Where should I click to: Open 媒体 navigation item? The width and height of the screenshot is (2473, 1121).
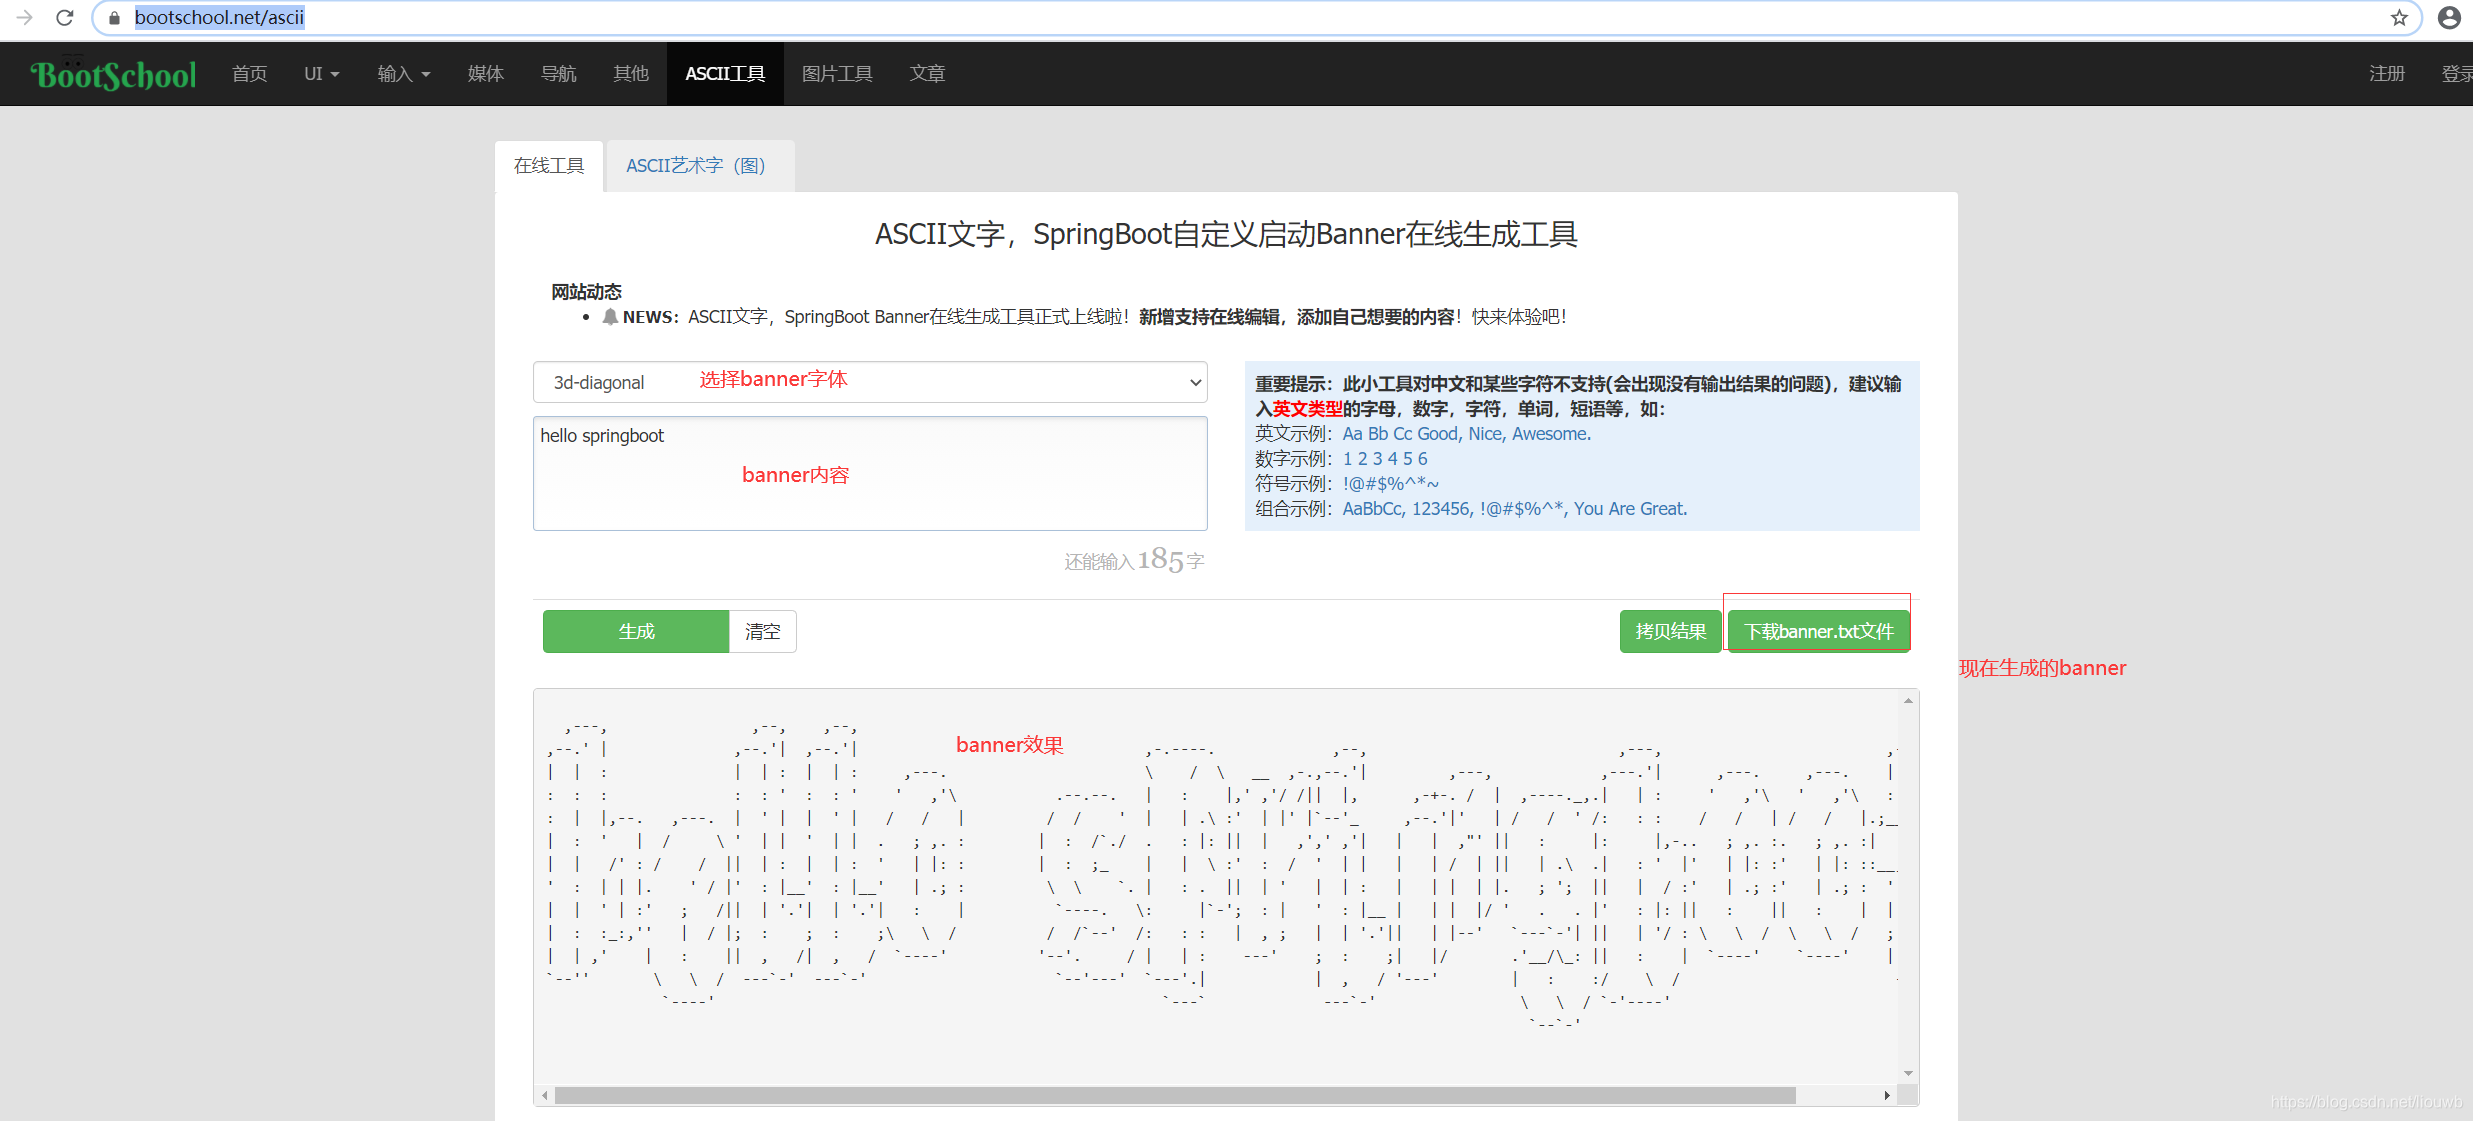486,73
